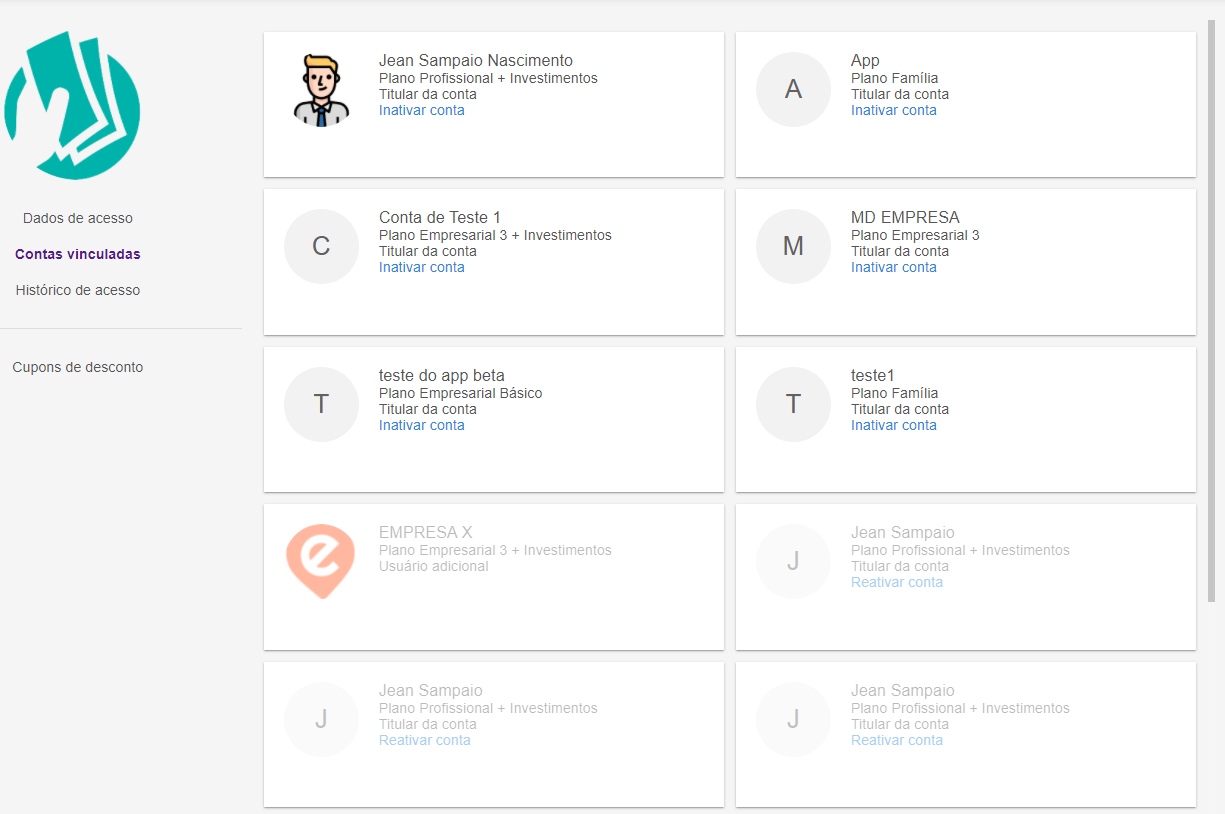Inativar conta for teste do app beta
This screenshot has width=1225, height=814.
click(421, 425)
